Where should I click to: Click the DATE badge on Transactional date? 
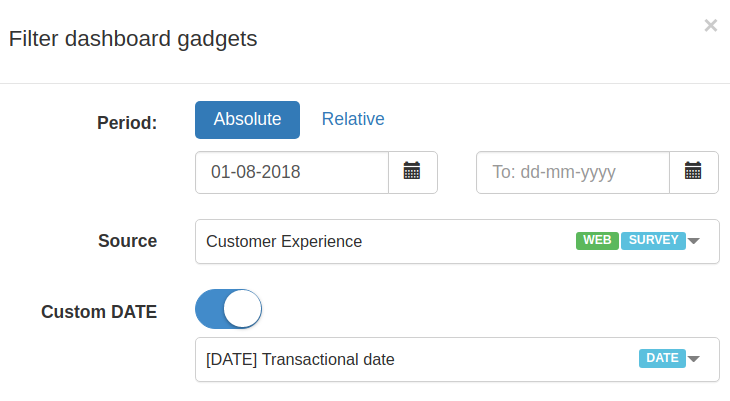tap(662, 358)
